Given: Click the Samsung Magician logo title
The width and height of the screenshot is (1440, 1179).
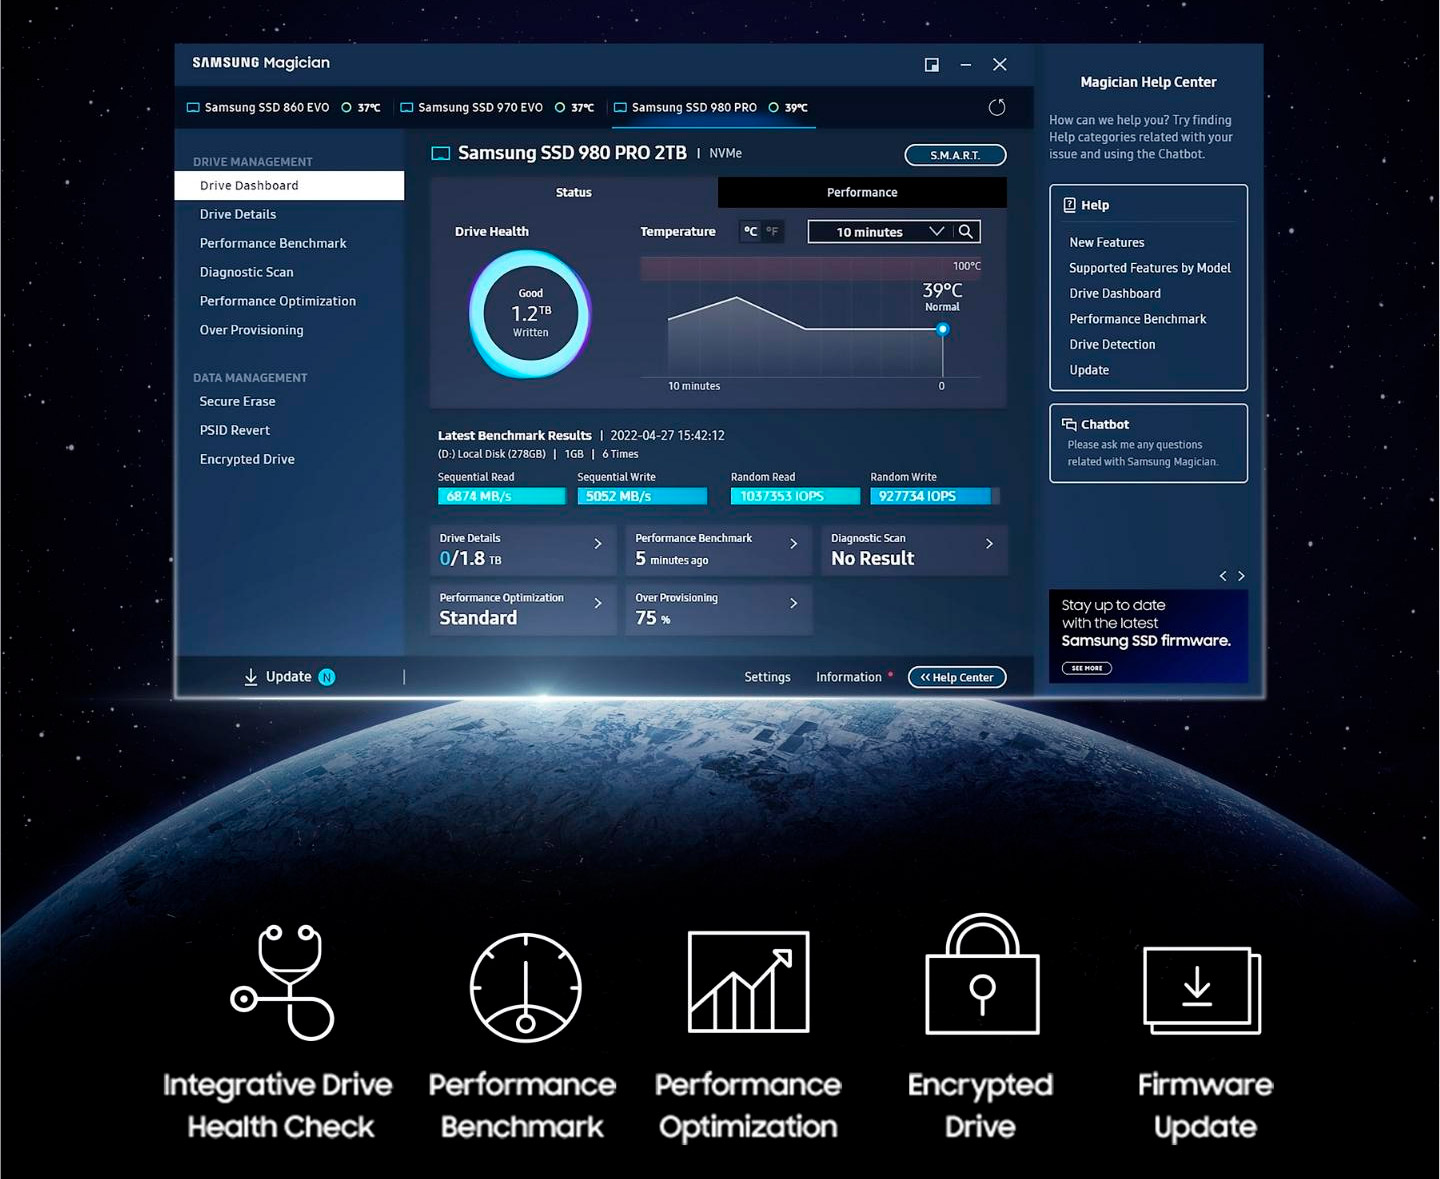Looking at the screenshot, I should coord(261,63).
